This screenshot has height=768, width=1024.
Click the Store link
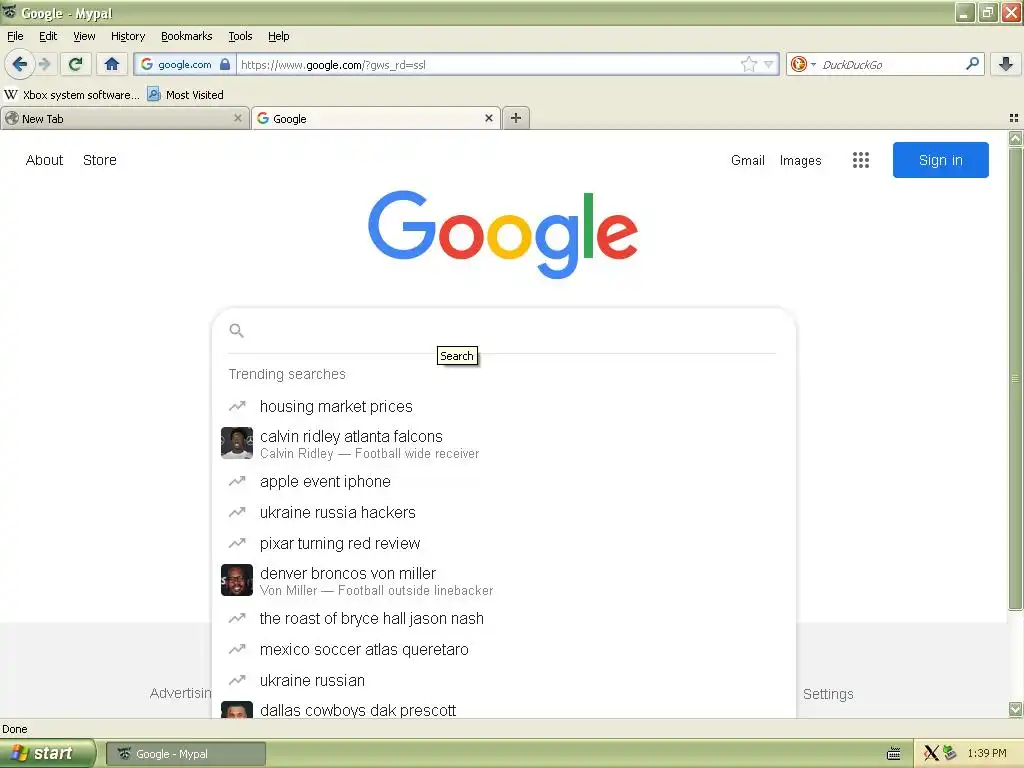[x=100, y=160]
